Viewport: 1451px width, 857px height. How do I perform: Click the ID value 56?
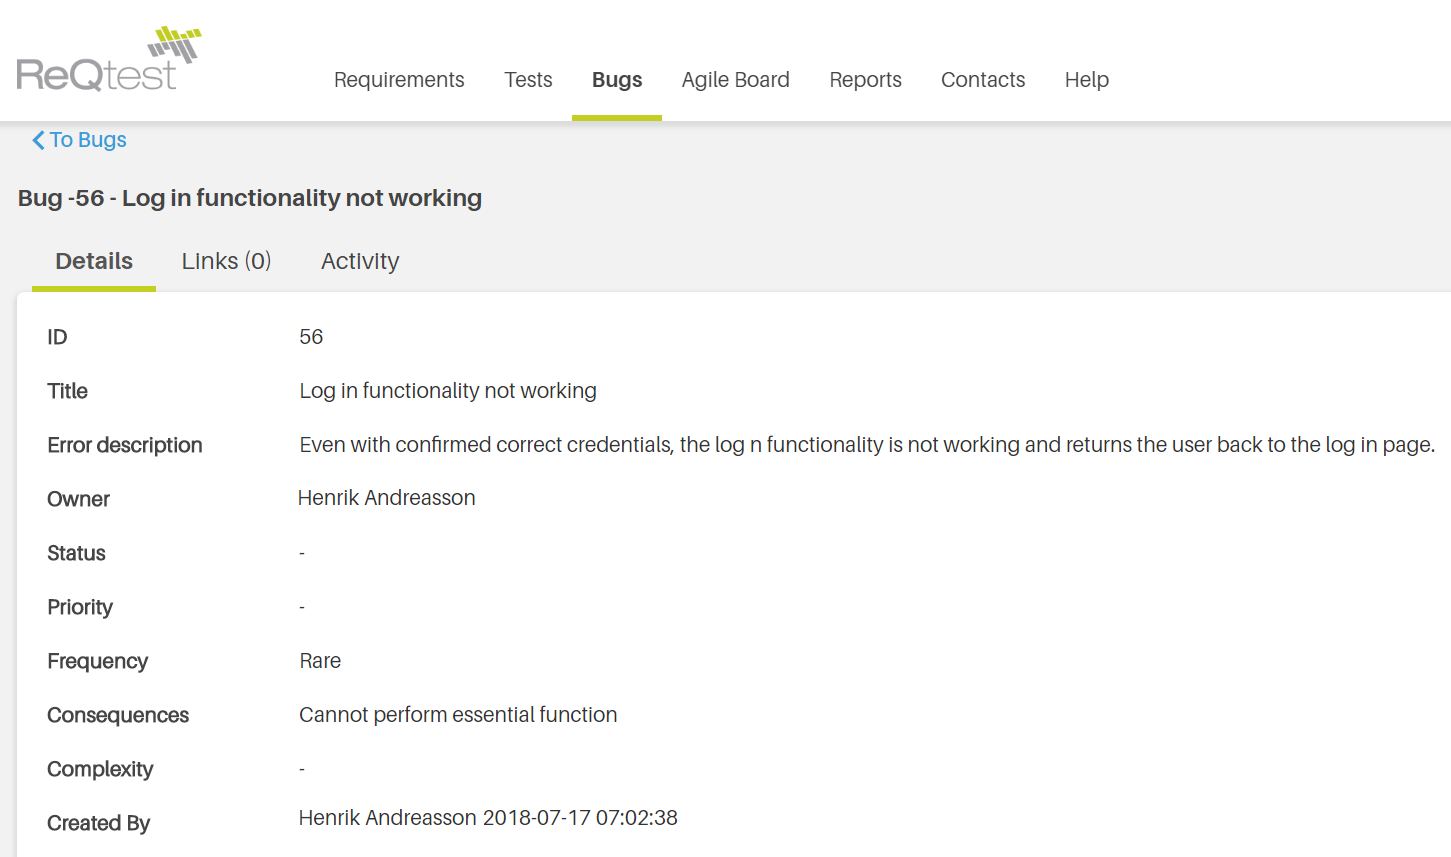tap(311, 337)
